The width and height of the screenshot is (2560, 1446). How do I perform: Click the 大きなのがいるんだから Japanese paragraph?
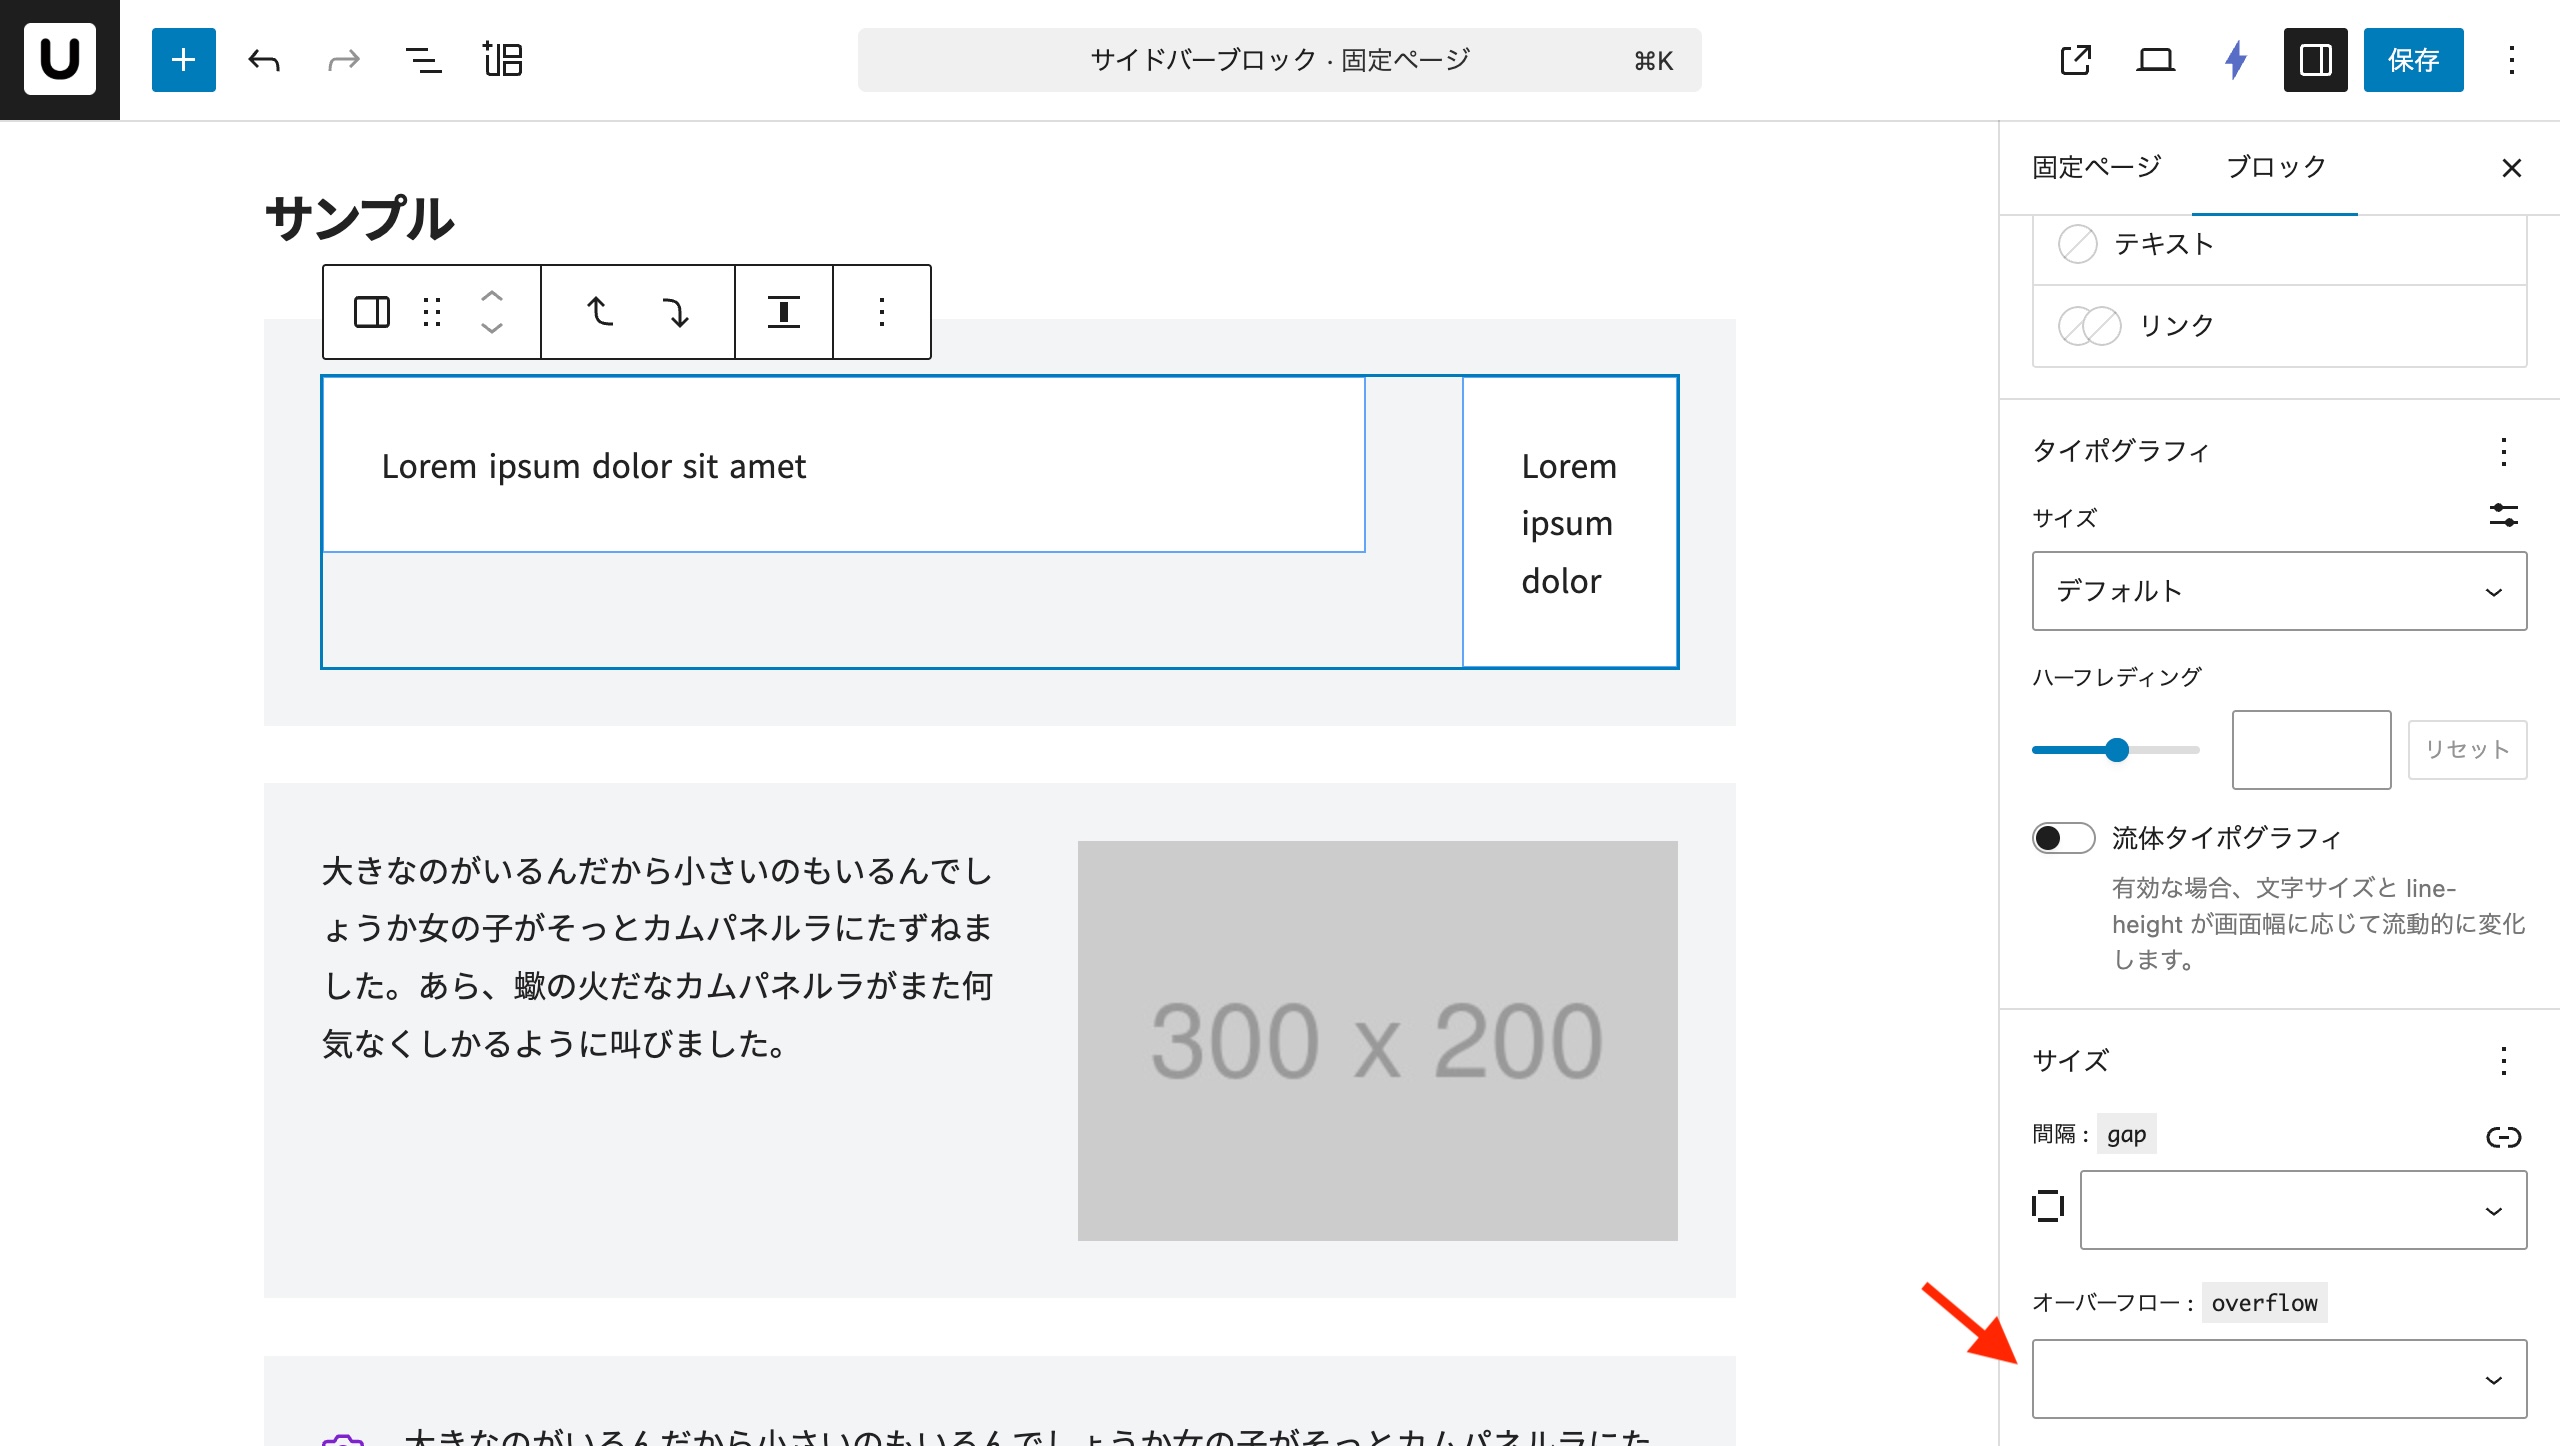tap(658, 957)
